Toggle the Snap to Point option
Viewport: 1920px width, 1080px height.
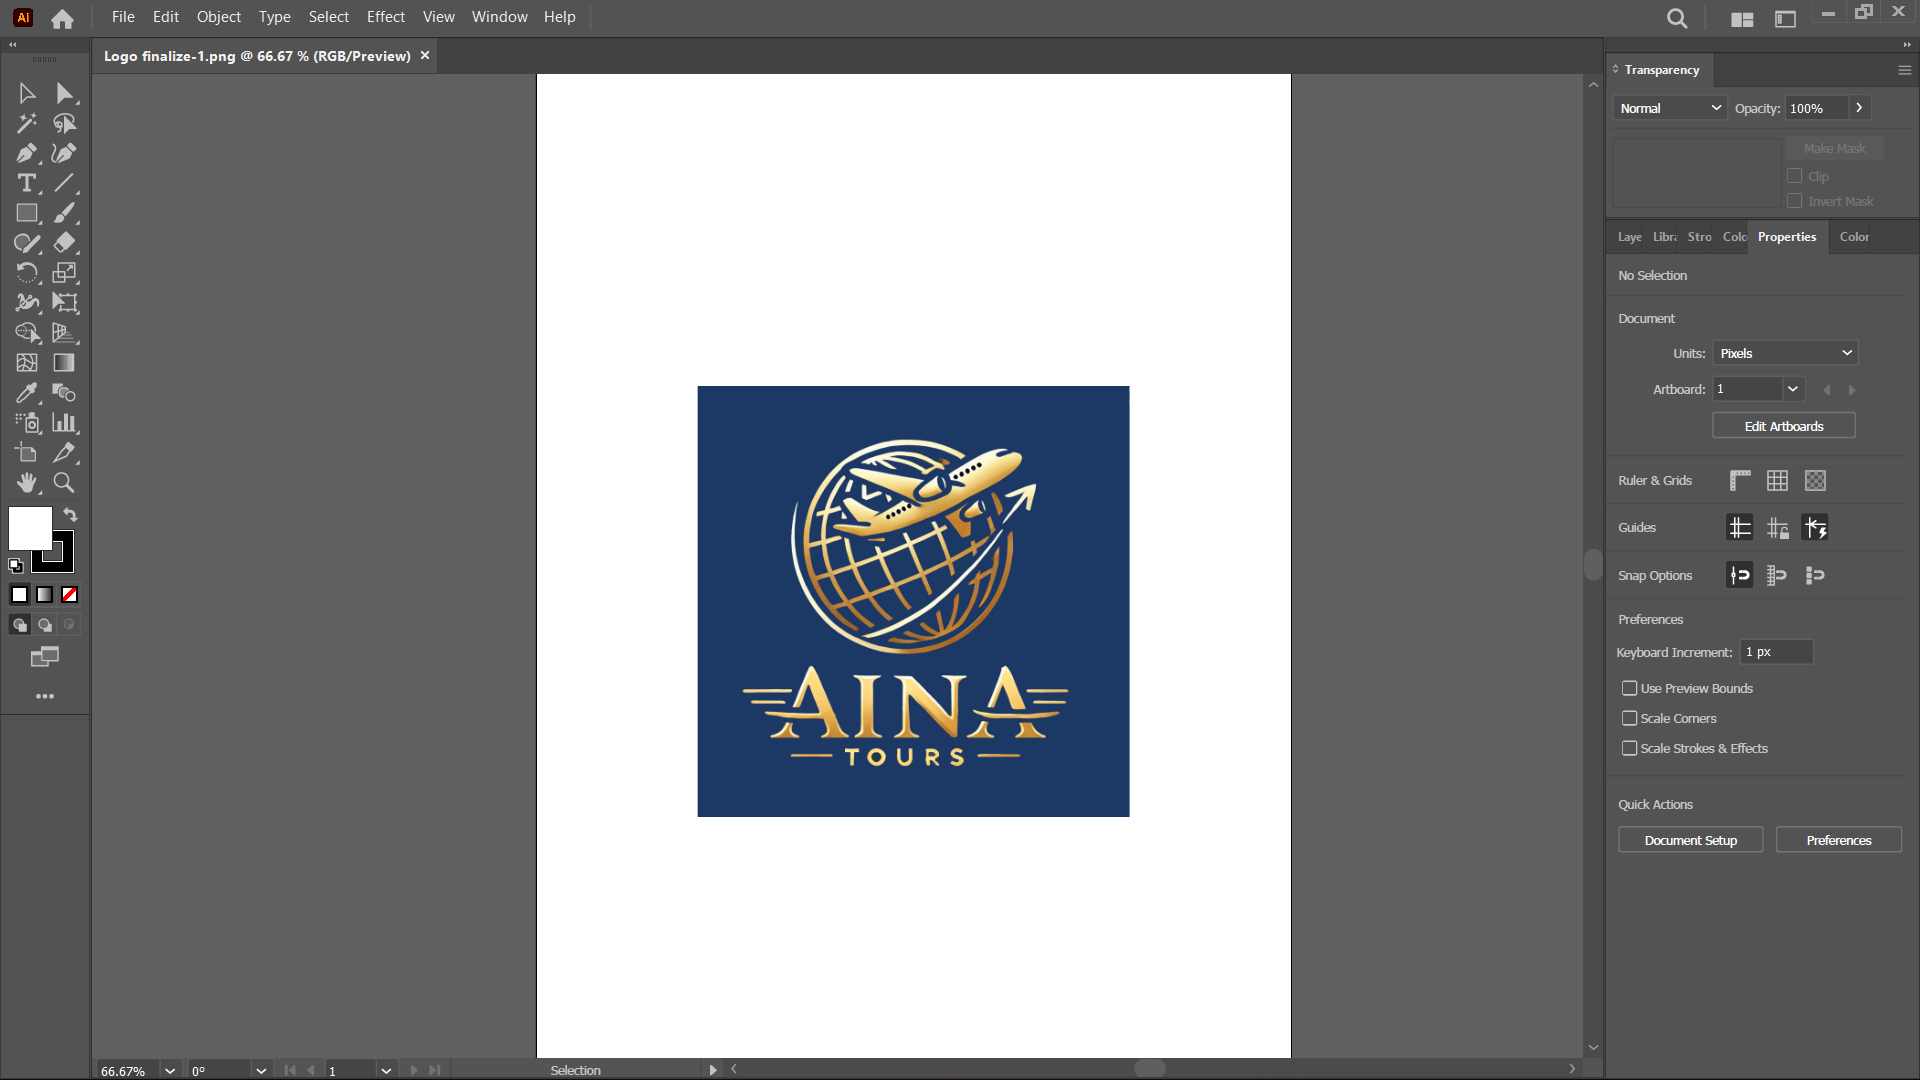(x=1740, y=575)
